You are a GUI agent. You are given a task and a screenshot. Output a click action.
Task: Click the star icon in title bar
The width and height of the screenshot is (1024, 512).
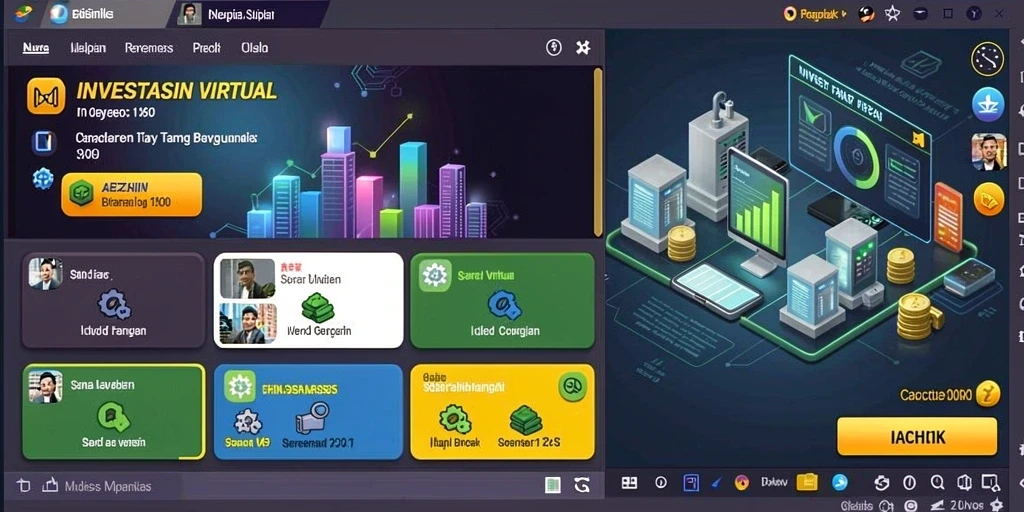[892, 13]
